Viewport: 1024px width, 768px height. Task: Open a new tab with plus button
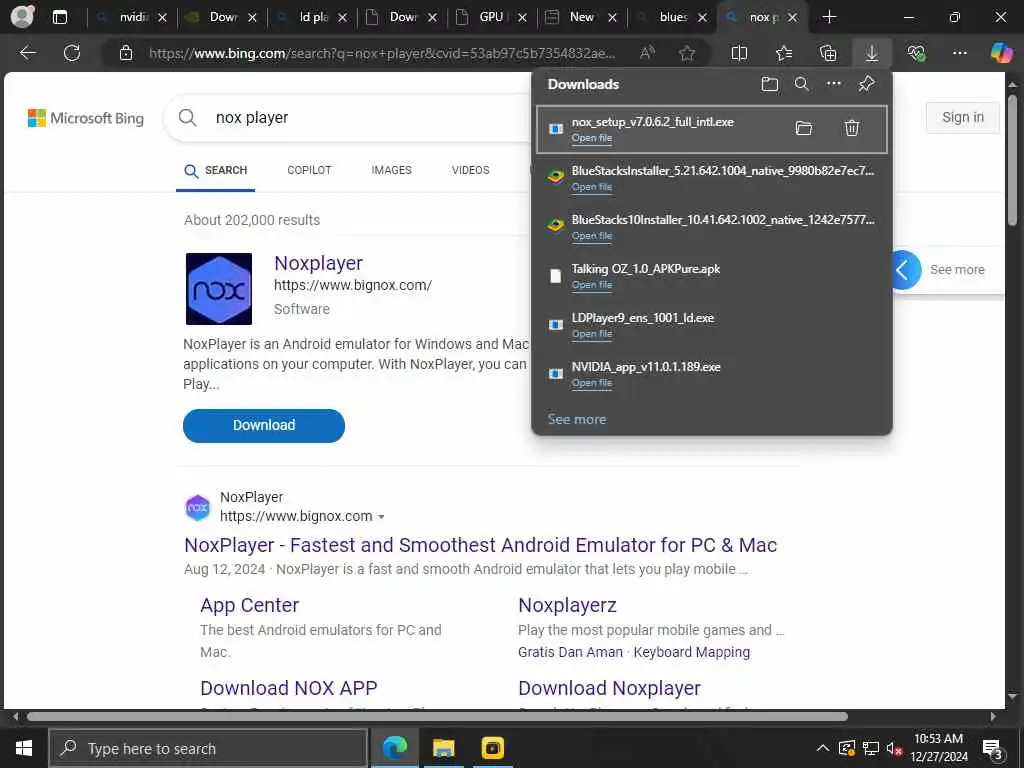pos(829,17)
